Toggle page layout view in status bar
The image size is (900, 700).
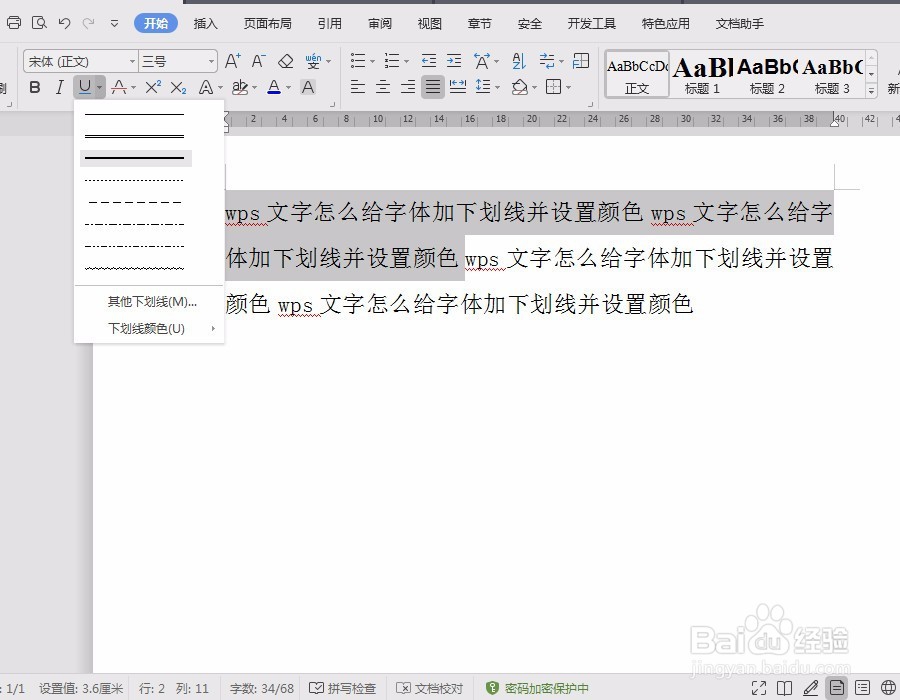(x=836, y=687)
